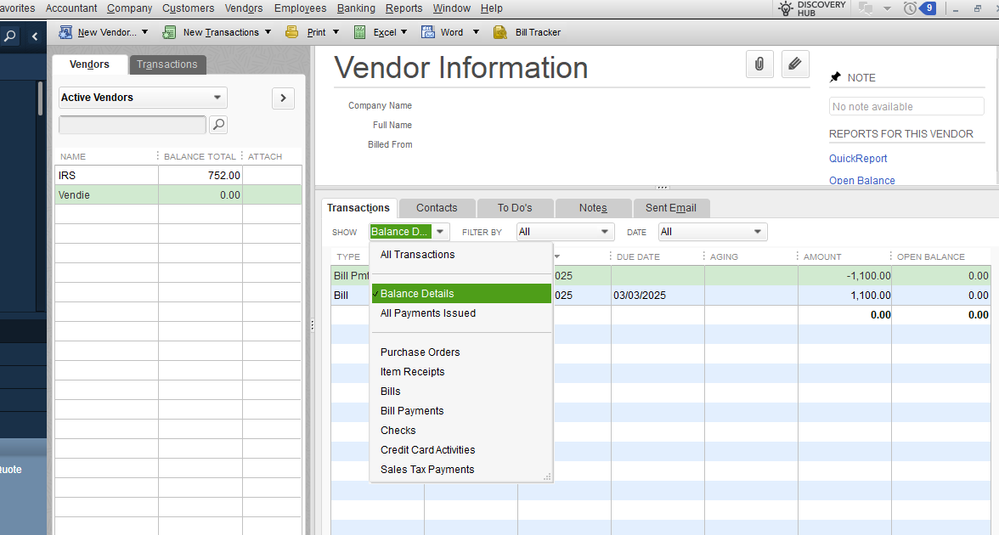This screenshot has width=999, height=535.
Task: Click the sidebar search magnifier icon
Action: click(x=10, y=36)
